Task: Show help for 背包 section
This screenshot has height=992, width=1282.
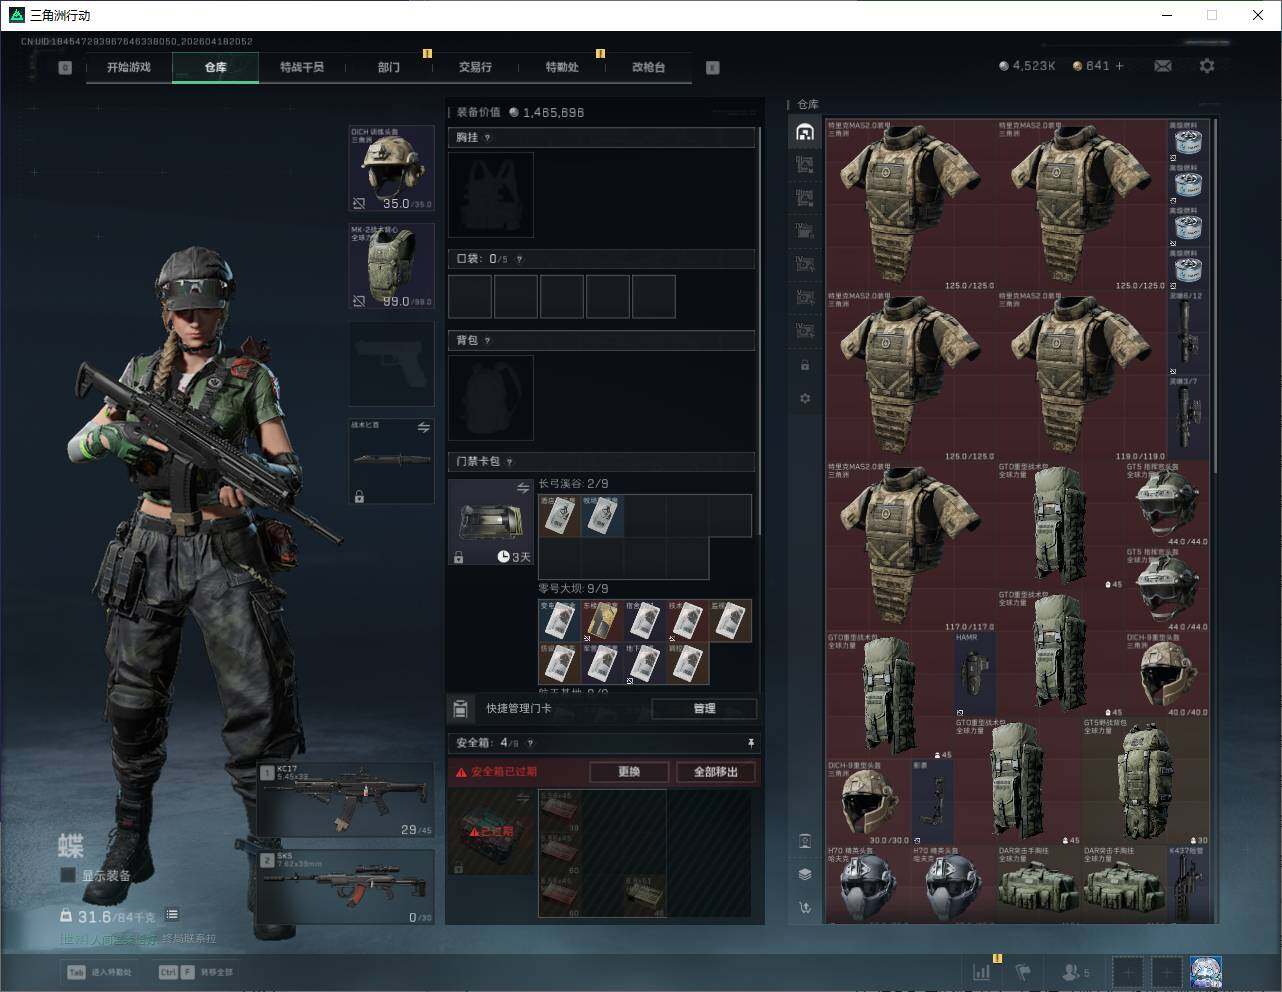Action: click(x=488, y=341)
